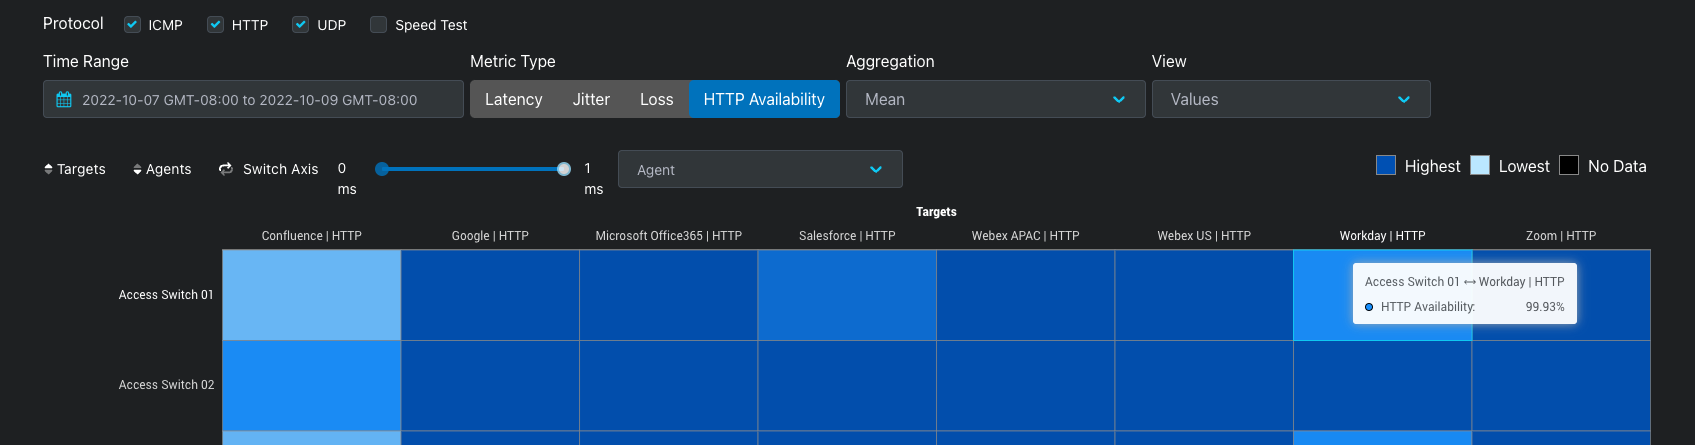Screen dimensions: 1695x445
Task: Select the Jitter metric tab
Action: pos(591,99)
